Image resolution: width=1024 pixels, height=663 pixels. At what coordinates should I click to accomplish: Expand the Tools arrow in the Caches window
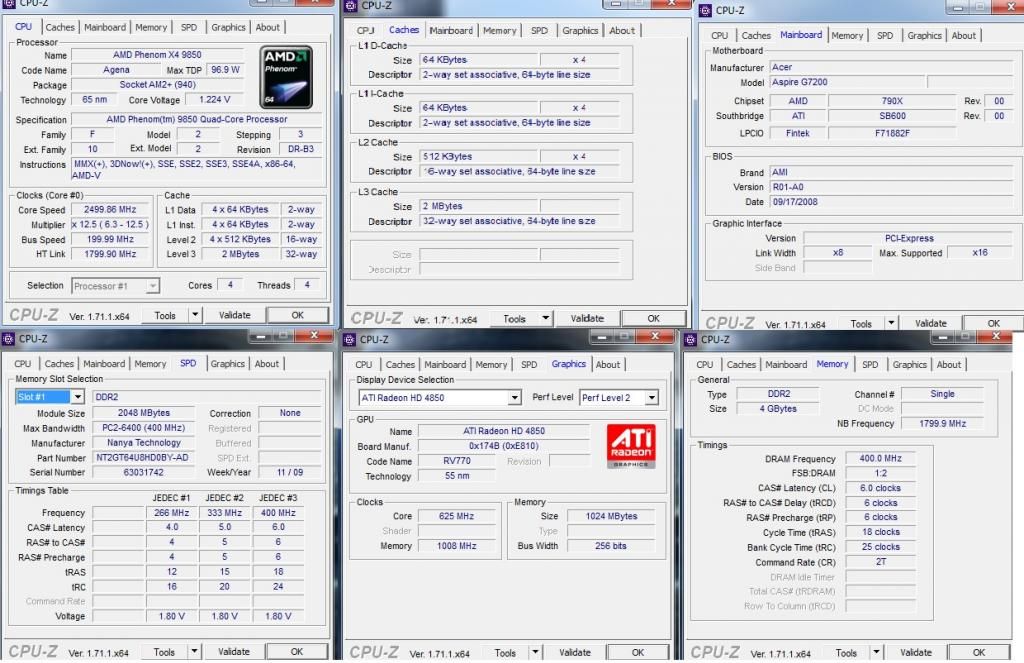[x=545, y=318]
